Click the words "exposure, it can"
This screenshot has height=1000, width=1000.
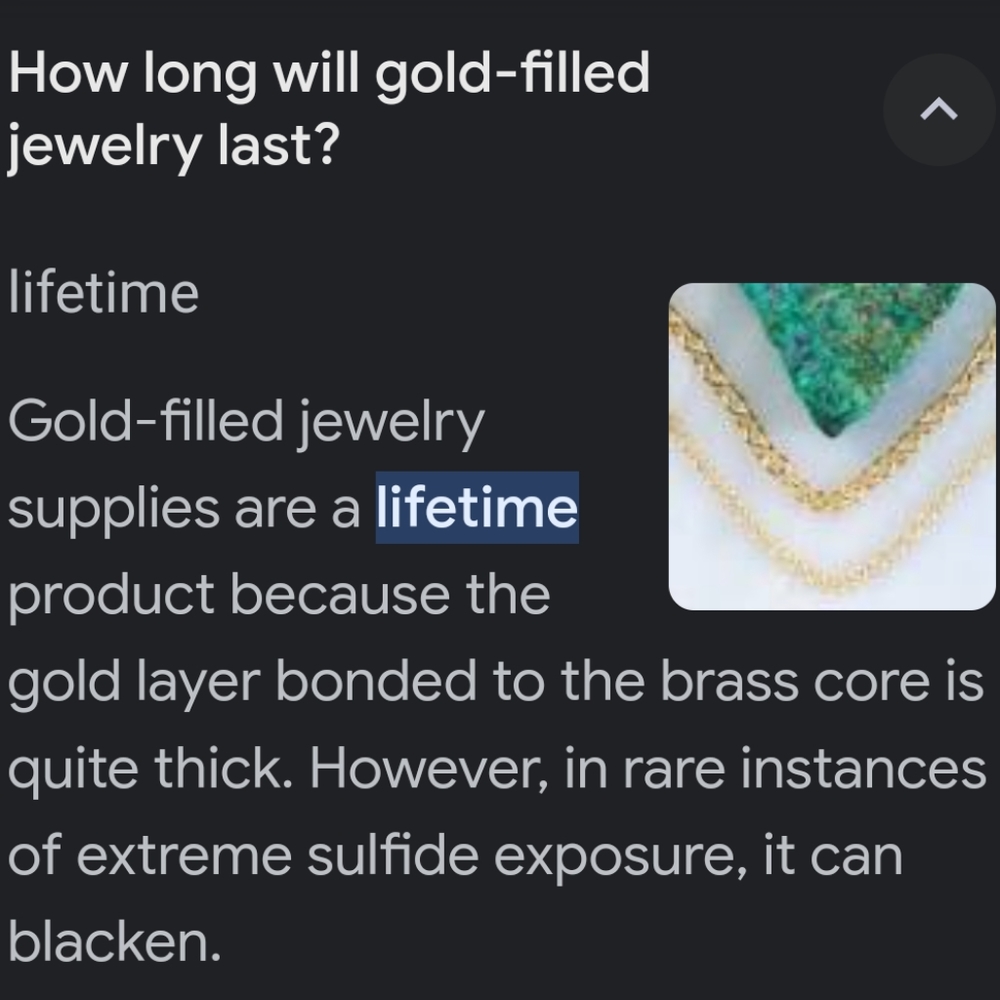[697, 856]
